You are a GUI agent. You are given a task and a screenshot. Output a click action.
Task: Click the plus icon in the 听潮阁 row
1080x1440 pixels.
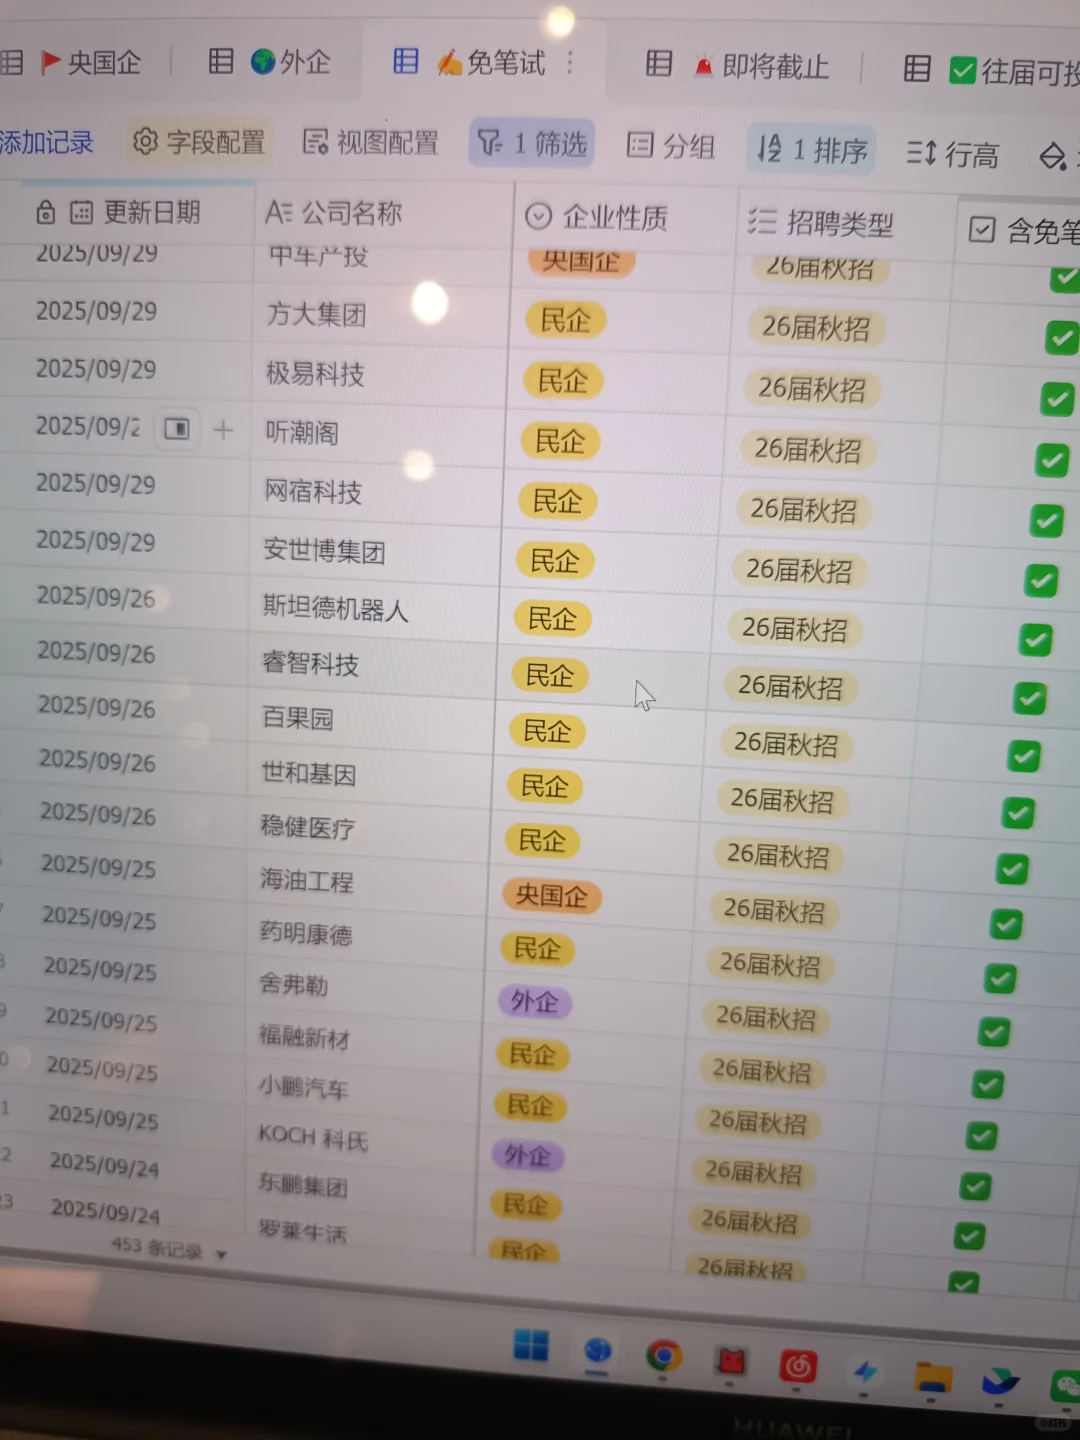223,430
